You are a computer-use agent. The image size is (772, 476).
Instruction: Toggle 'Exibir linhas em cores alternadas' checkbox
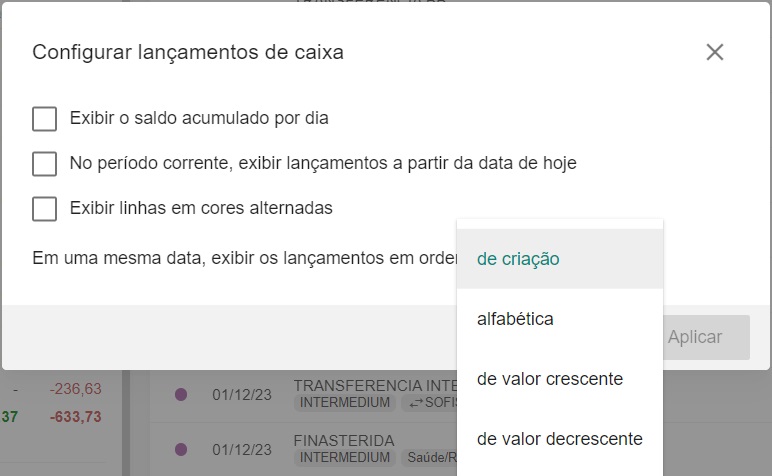coord(44,209)
